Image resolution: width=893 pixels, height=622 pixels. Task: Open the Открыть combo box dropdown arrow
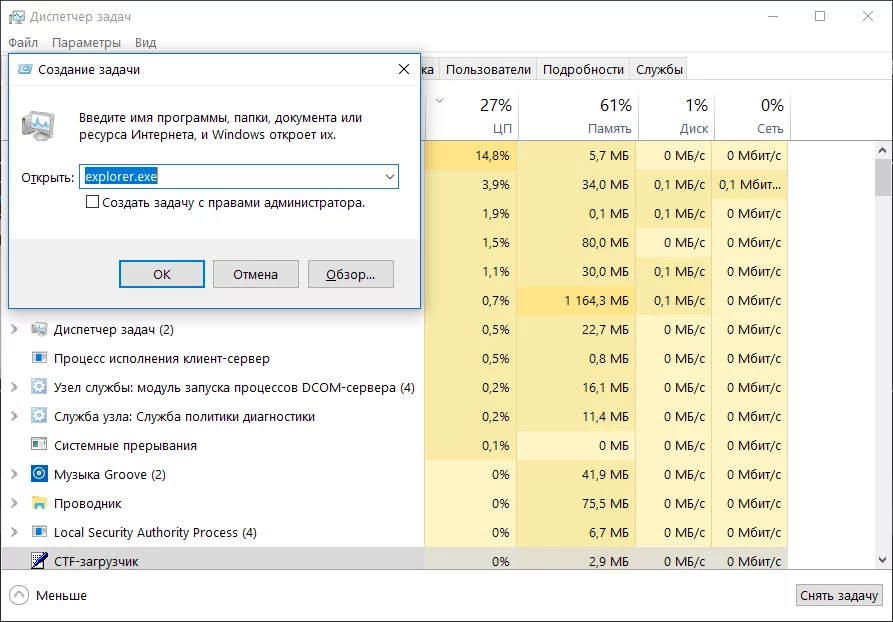pyautogui.click(x=390, y=177)
